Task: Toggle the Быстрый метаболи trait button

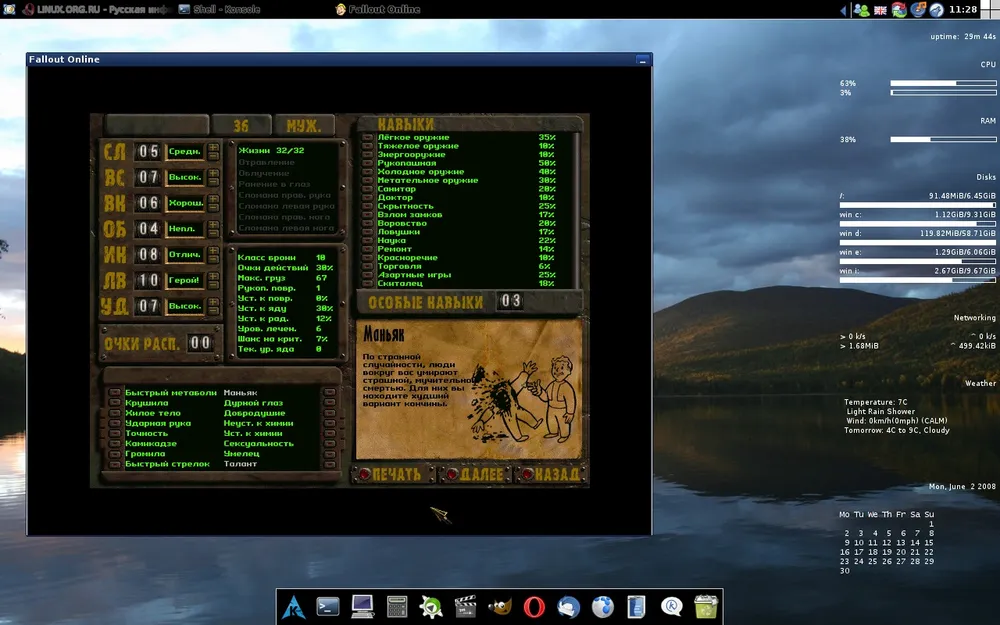Action: (114, 393)
